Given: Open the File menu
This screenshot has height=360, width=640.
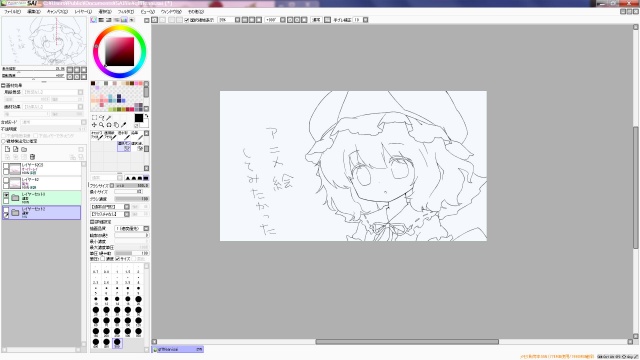Looking at the screenshot, I should (x=12, y=12).
